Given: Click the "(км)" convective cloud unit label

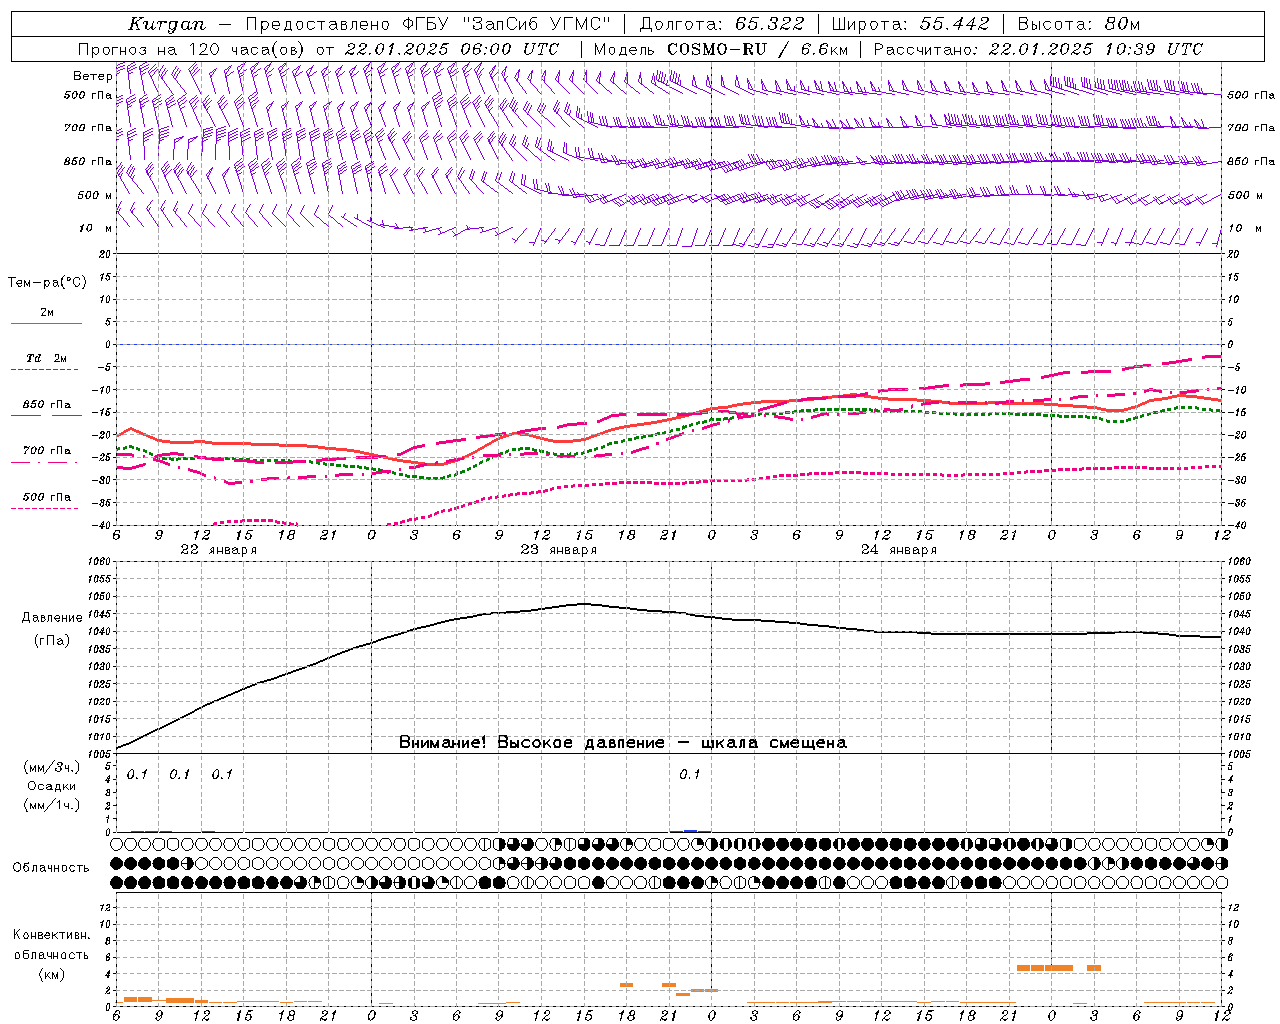Looking at the screenshot, I should click(x=51, y=974).
